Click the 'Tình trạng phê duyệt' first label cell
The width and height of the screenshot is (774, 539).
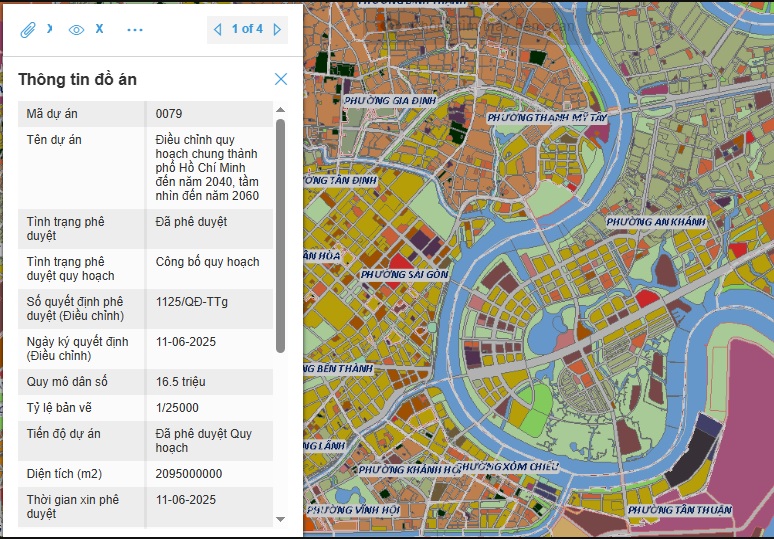tap(81, 229)
